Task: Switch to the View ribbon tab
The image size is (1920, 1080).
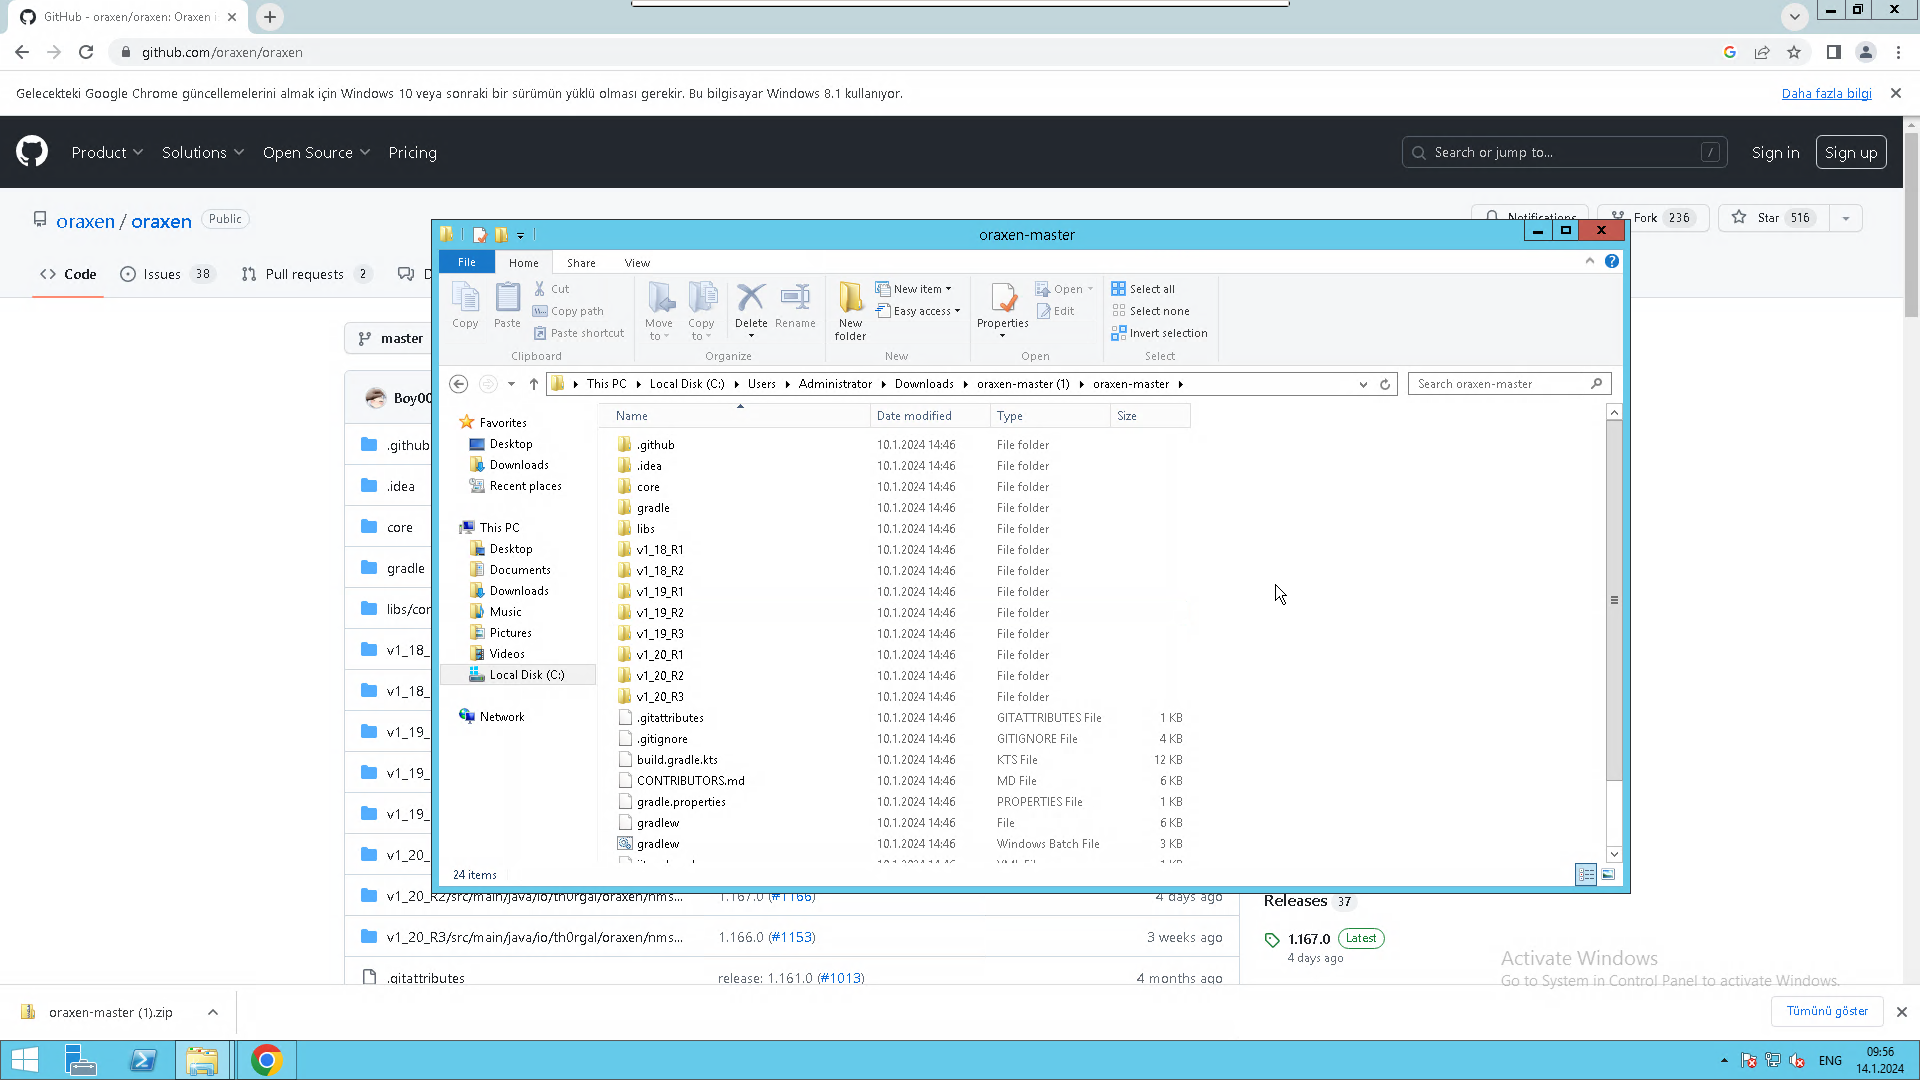Action: pos(637,263)
